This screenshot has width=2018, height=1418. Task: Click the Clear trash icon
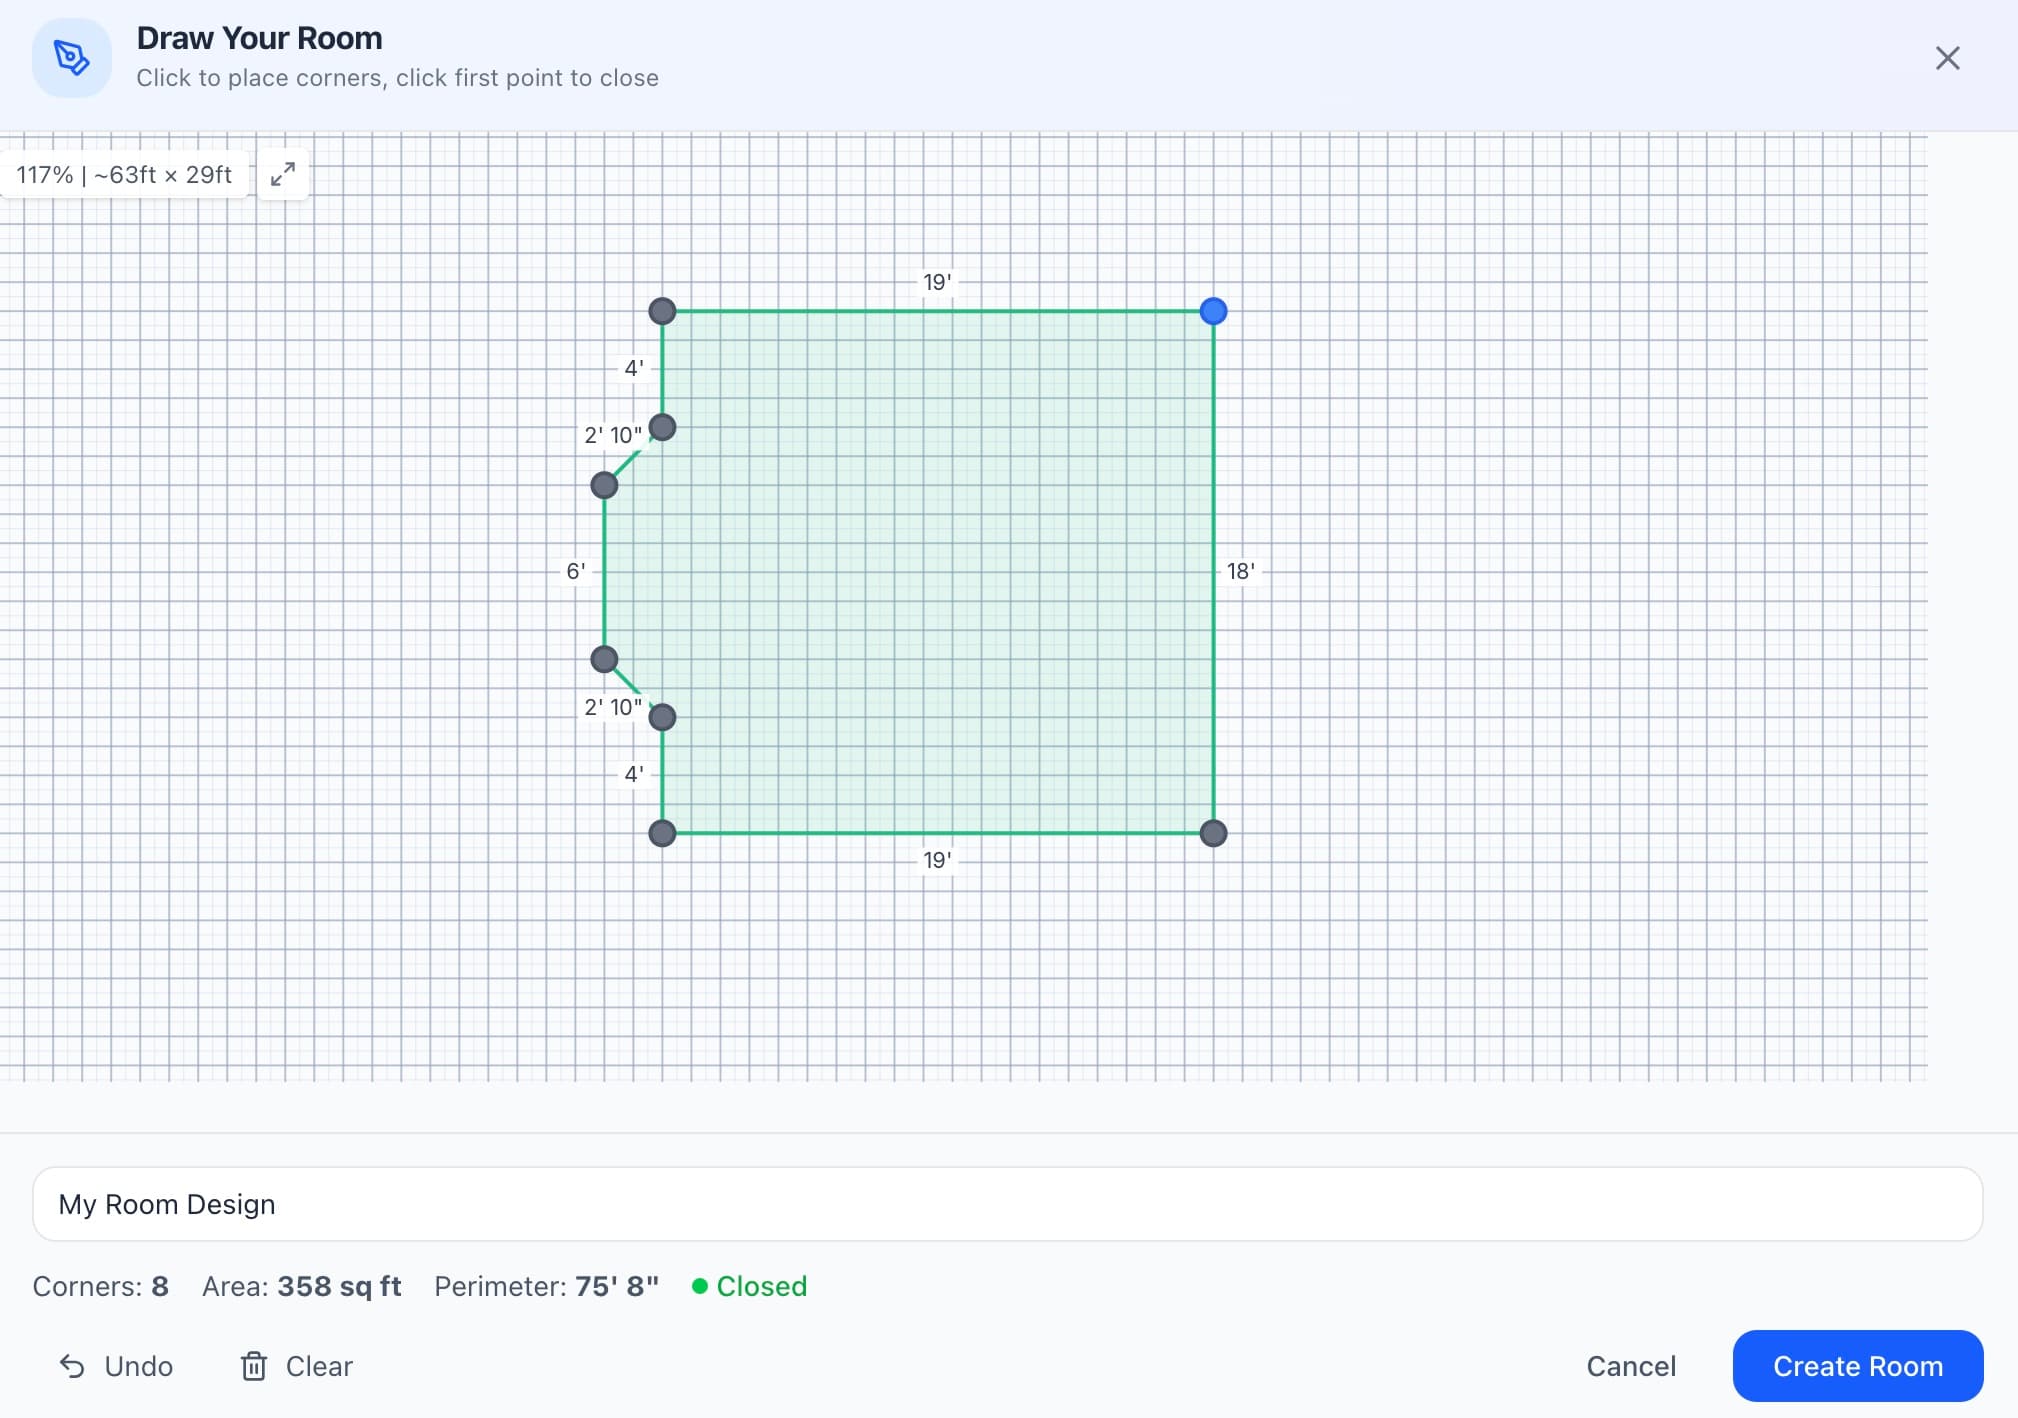coord(254,1366)
